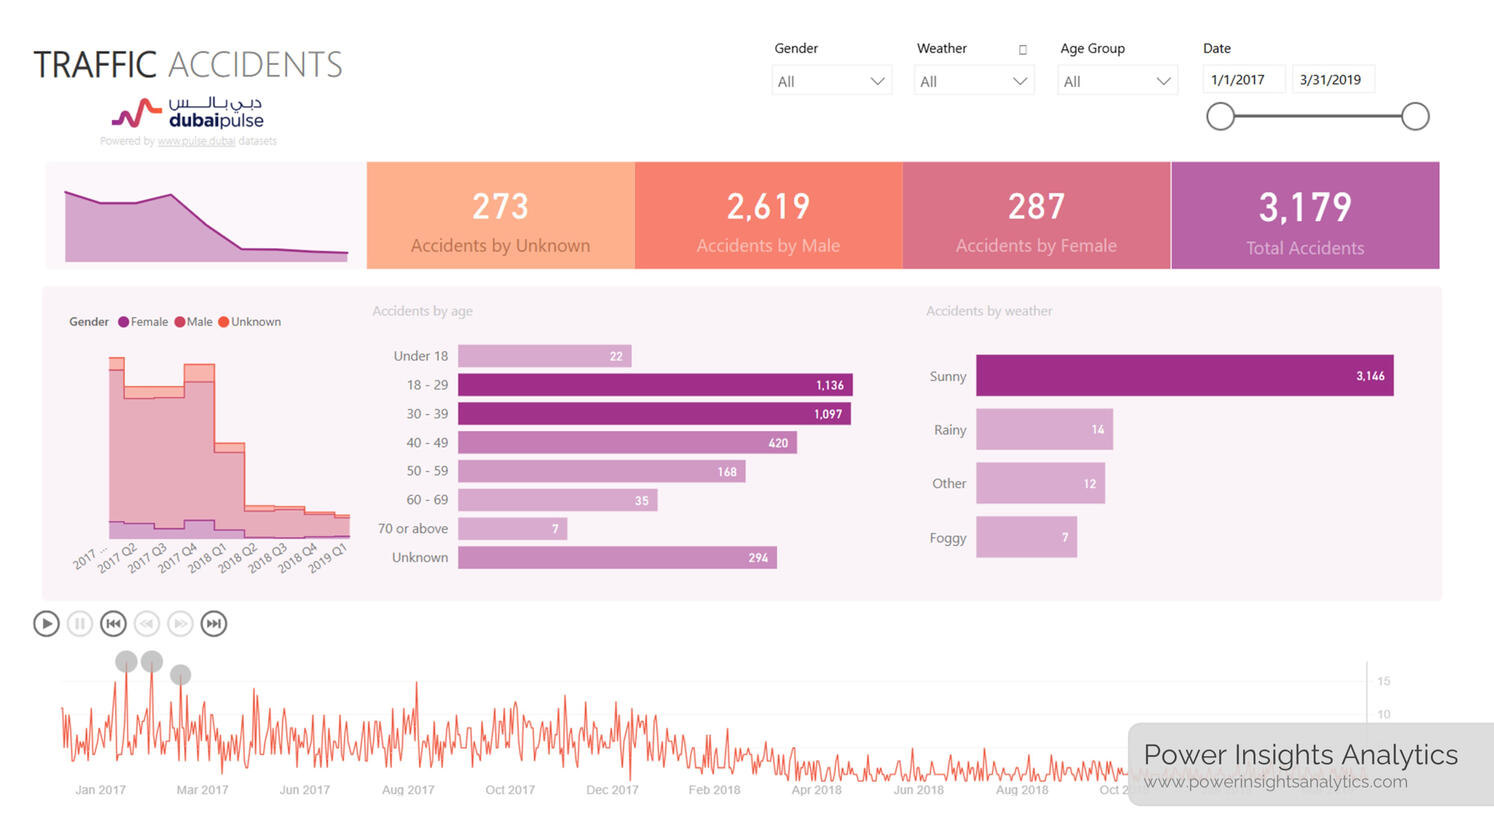Grab the left handle of Date slider
This screenshot has width=1494, height=839.
point(1220,116)
